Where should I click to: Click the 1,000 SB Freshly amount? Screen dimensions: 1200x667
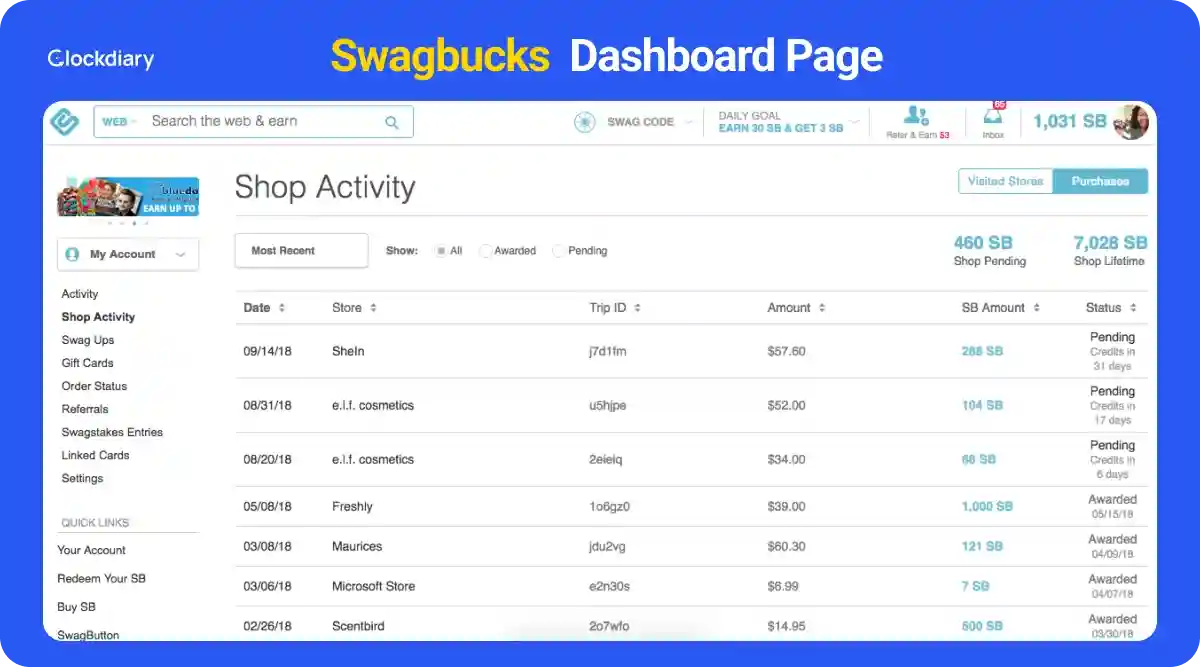[x=987, y=507]
